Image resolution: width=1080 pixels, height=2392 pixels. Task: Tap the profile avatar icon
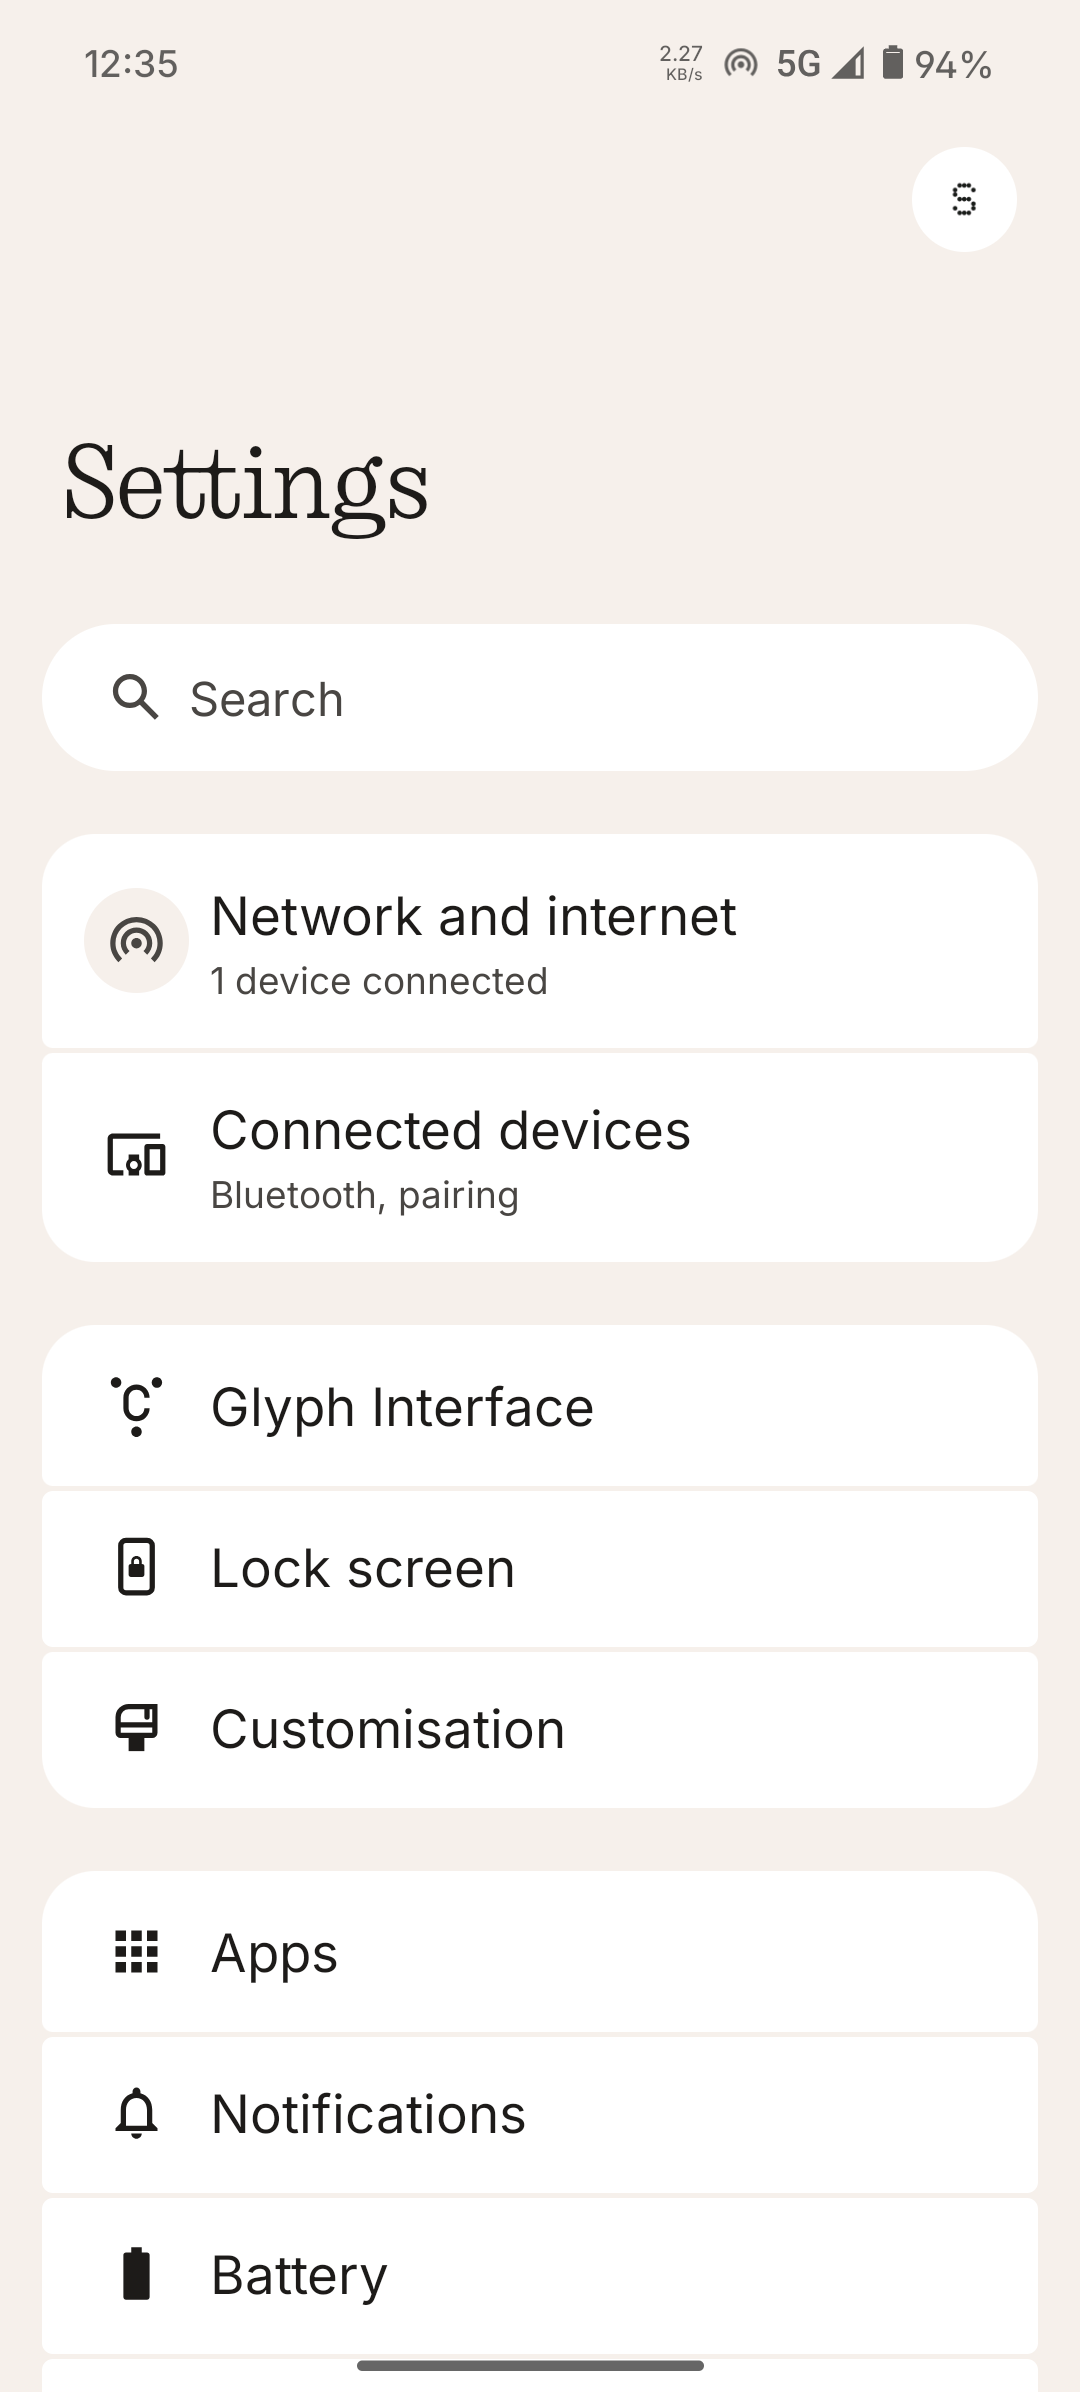[x=964, y=200]
